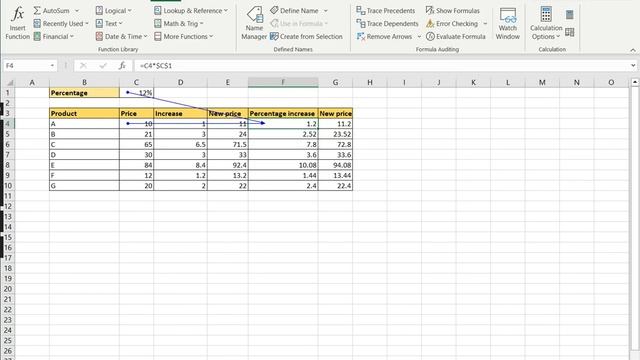The image size is (640, 360).
Task: Click the Product header cell
Action: [84, 113]
